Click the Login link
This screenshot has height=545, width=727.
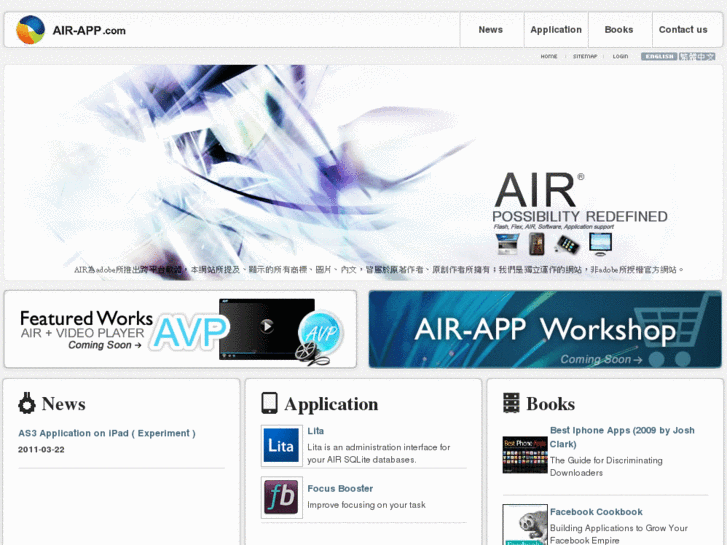(620, 56)
